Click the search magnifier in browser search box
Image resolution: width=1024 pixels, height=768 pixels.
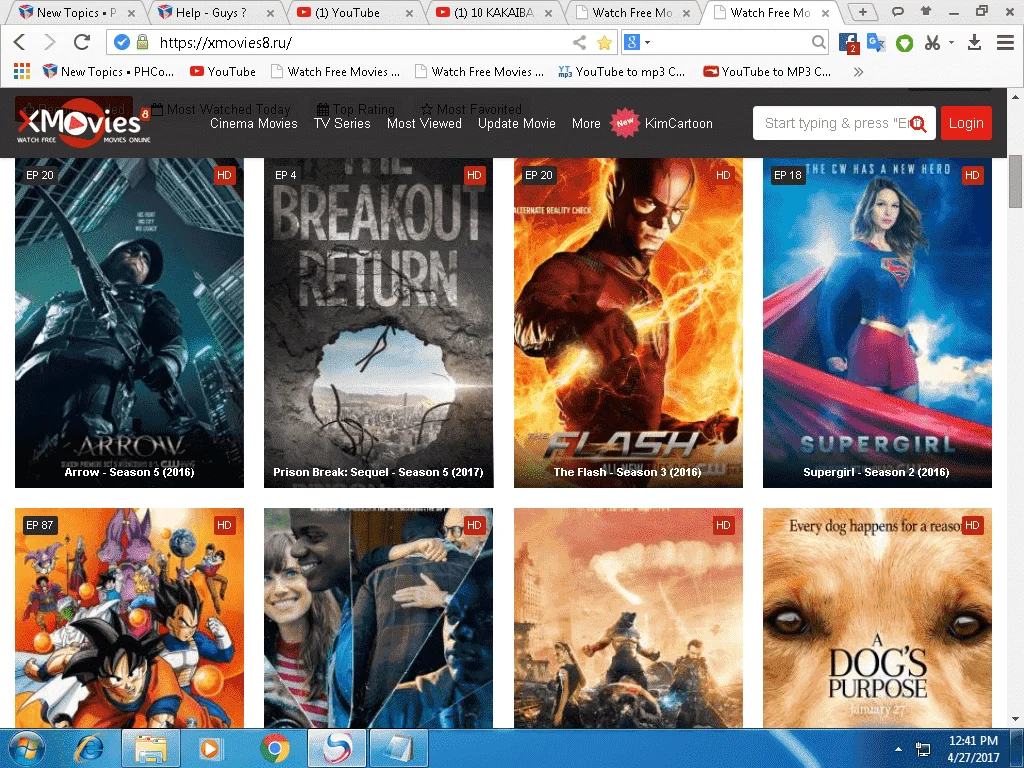[818, 42]
